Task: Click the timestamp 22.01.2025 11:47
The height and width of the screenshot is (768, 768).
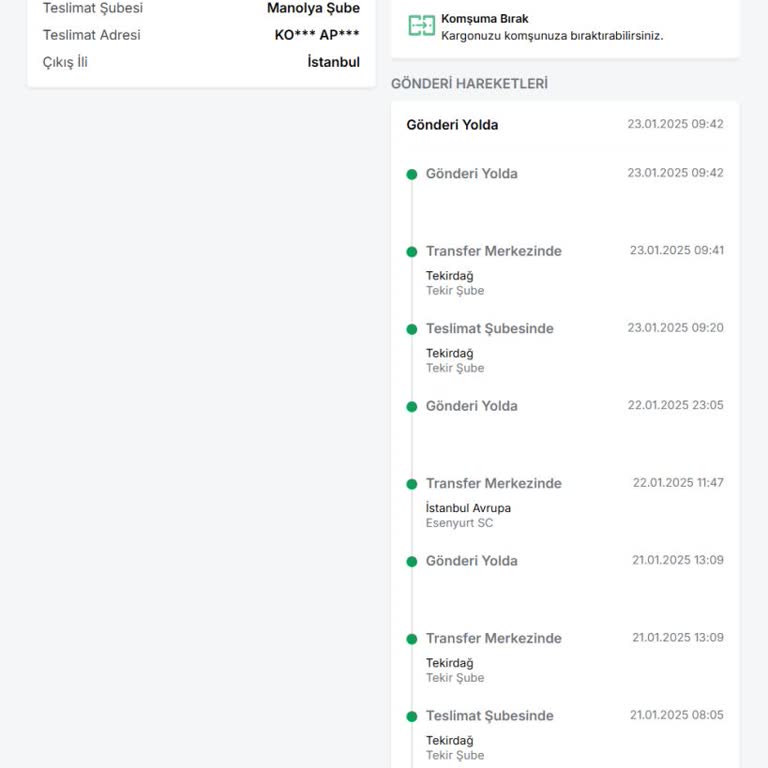Action: click(678, 483)
